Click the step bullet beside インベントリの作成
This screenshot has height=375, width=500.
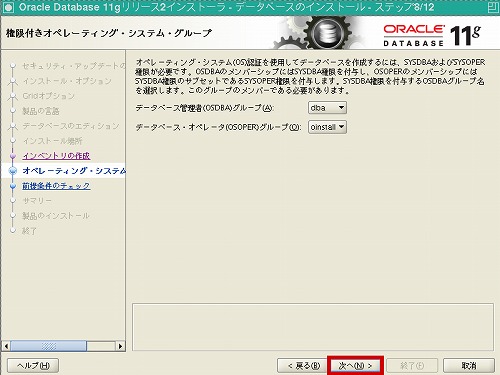click(13, 156)
